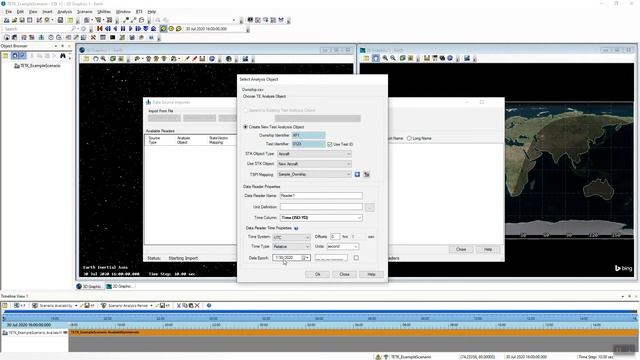Select the Long Name radio button
Image resolution: width=640 pixels, height=360 pixels.
click(x=409, y=138)
